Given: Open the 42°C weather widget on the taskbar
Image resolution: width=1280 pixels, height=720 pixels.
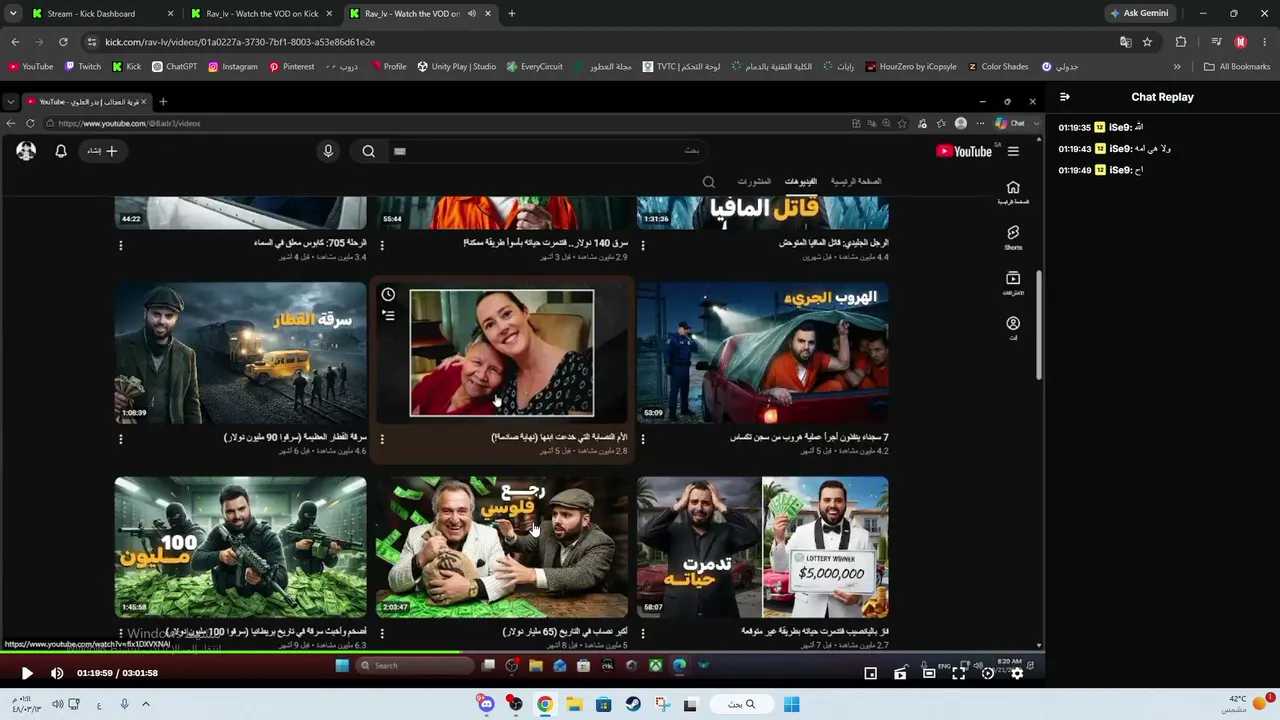Looking at the screenshot, I should [x=1250, y=704].
